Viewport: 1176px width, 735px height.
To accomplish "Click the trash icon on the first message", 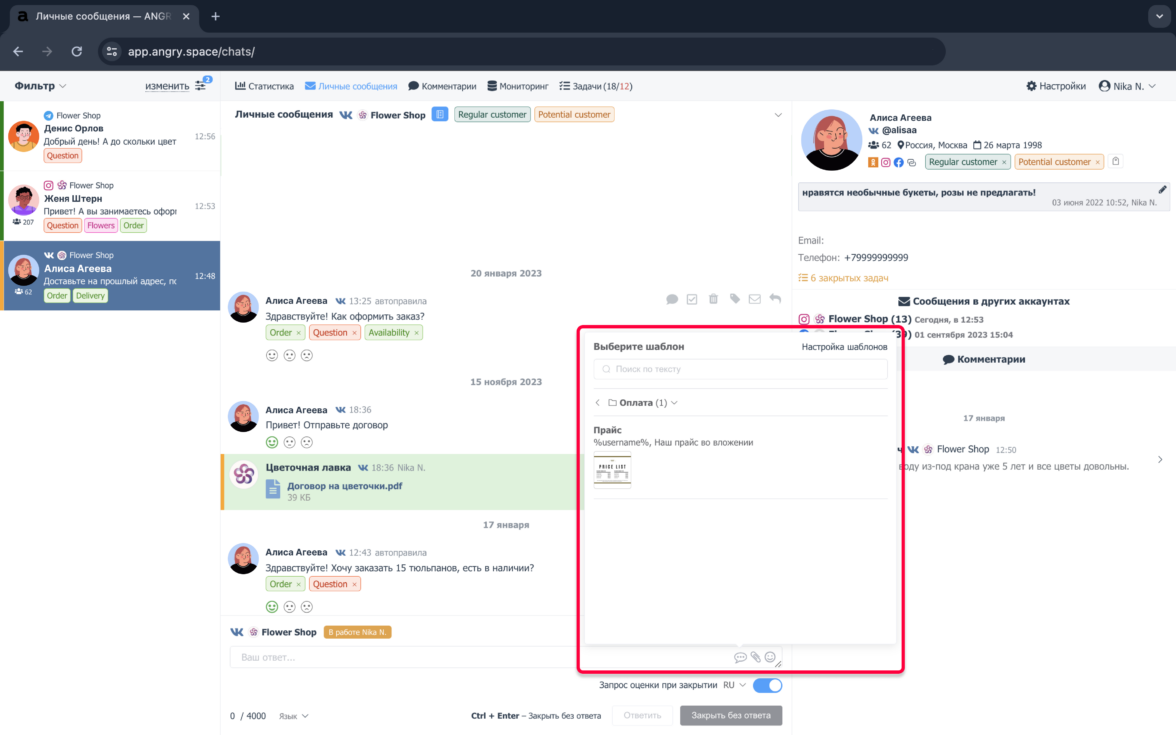I will [713, 299].
